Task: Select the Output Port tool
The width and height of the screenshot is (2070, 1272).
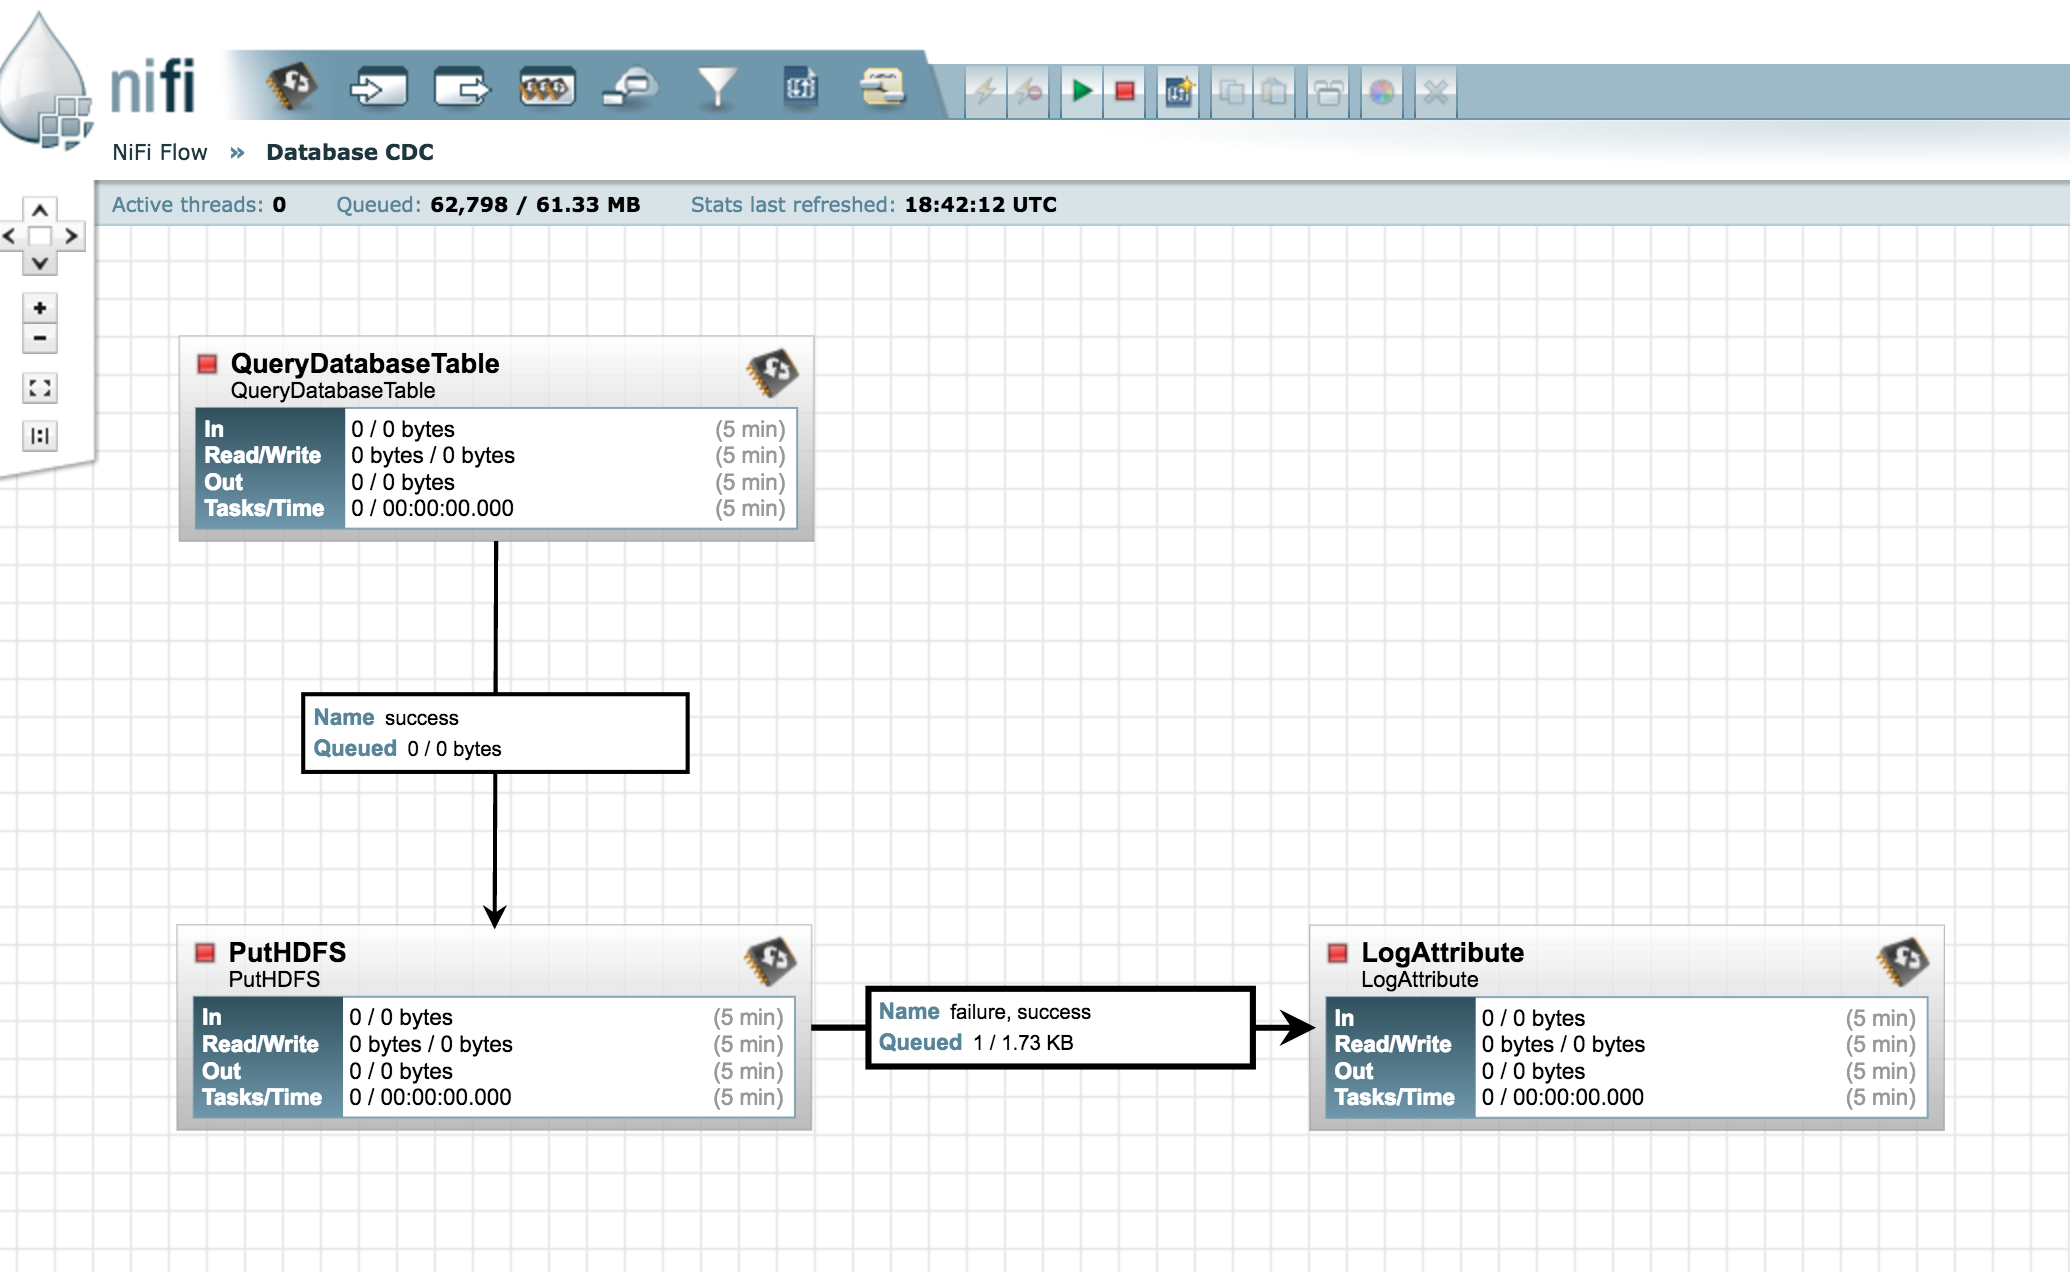Action: (464, 89)
